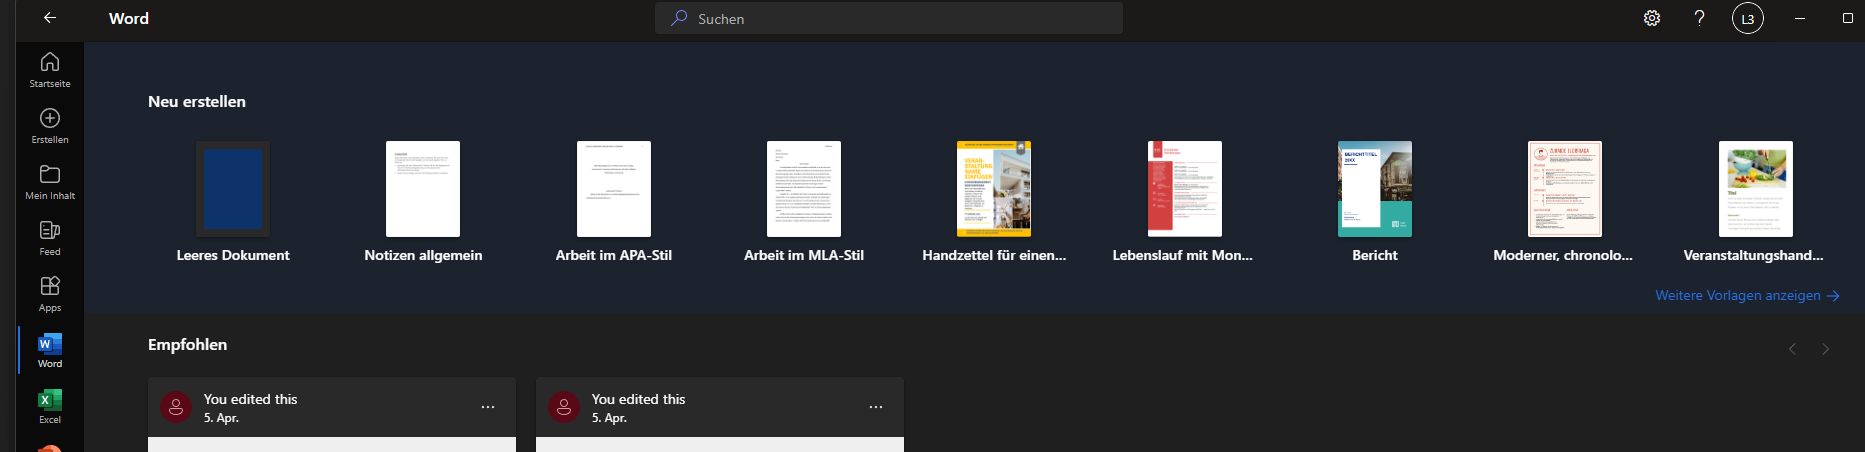1865x452 pixels.
Task: Open more options on second recommended card
Action: 876,407
